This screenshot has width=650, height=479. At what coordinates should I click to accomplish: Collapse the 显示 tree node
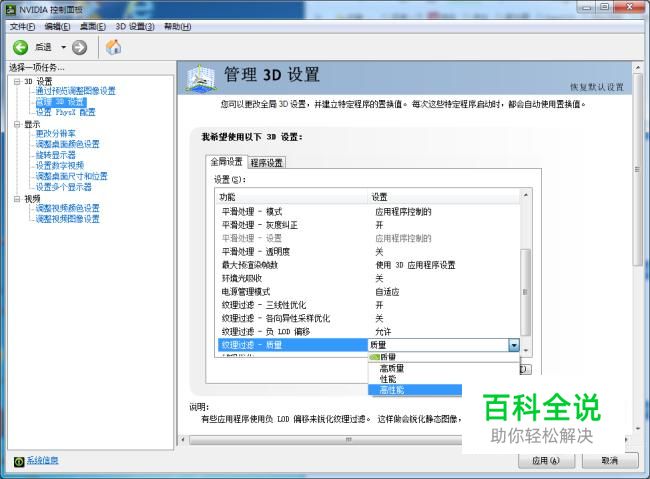tap(17, 124)
